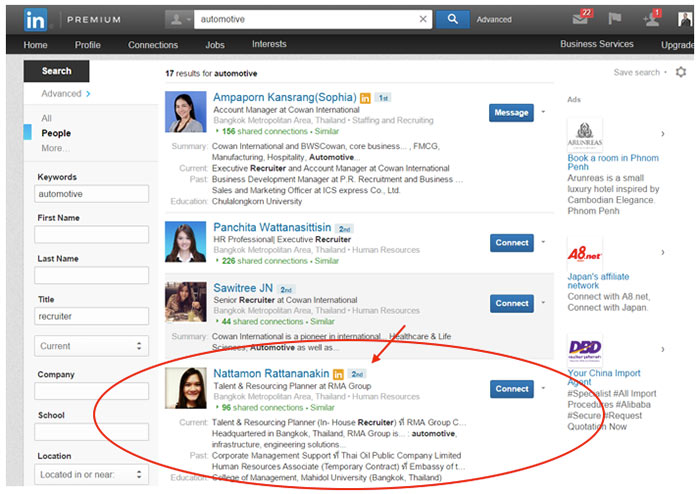The height and width of the screenshot is (494, 700).
Task: Open the Book a room in Phnom Penh ad
Action: click(612, 162)
